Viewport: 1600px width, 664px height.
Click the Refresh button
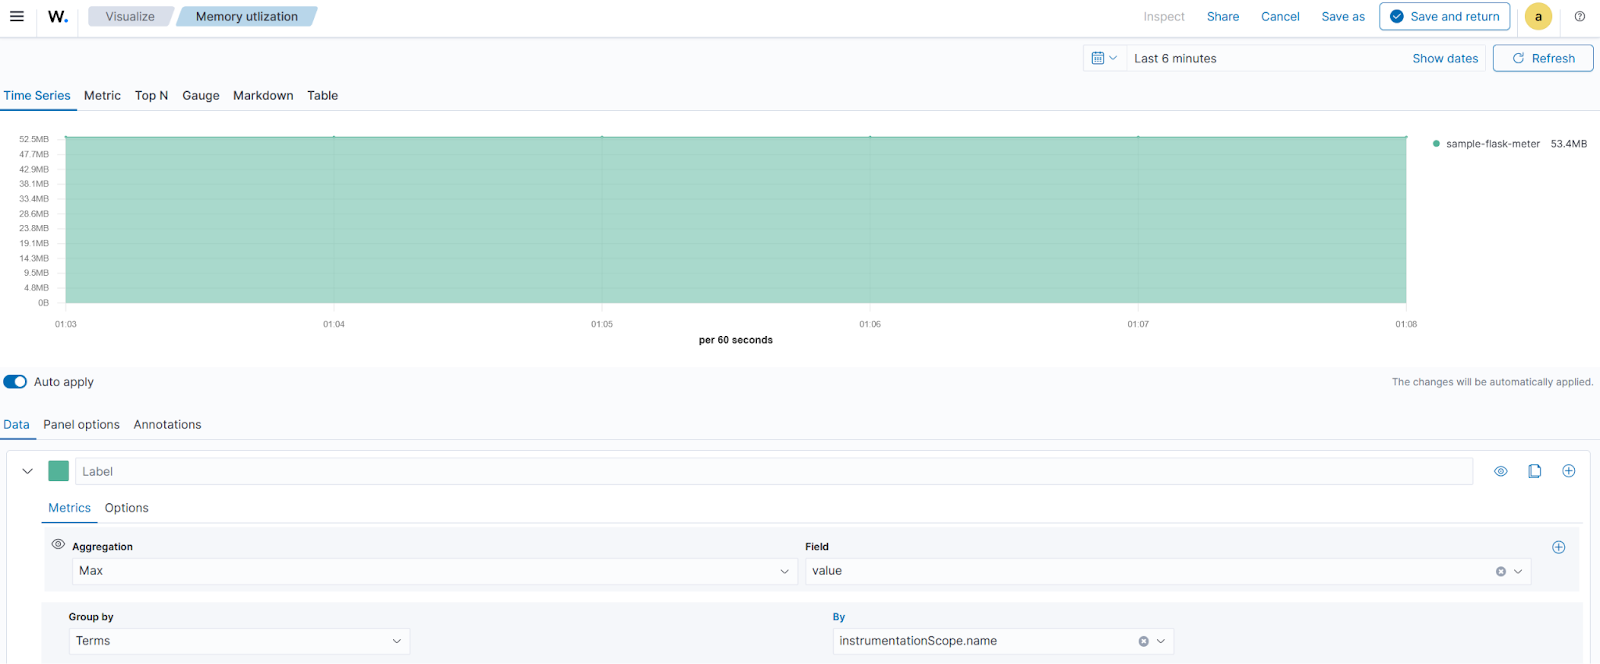[x=1543, y=58]
